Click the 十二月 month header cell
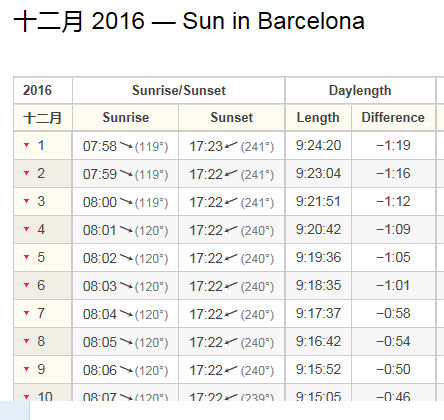444x420 pixels. point(43,117)
